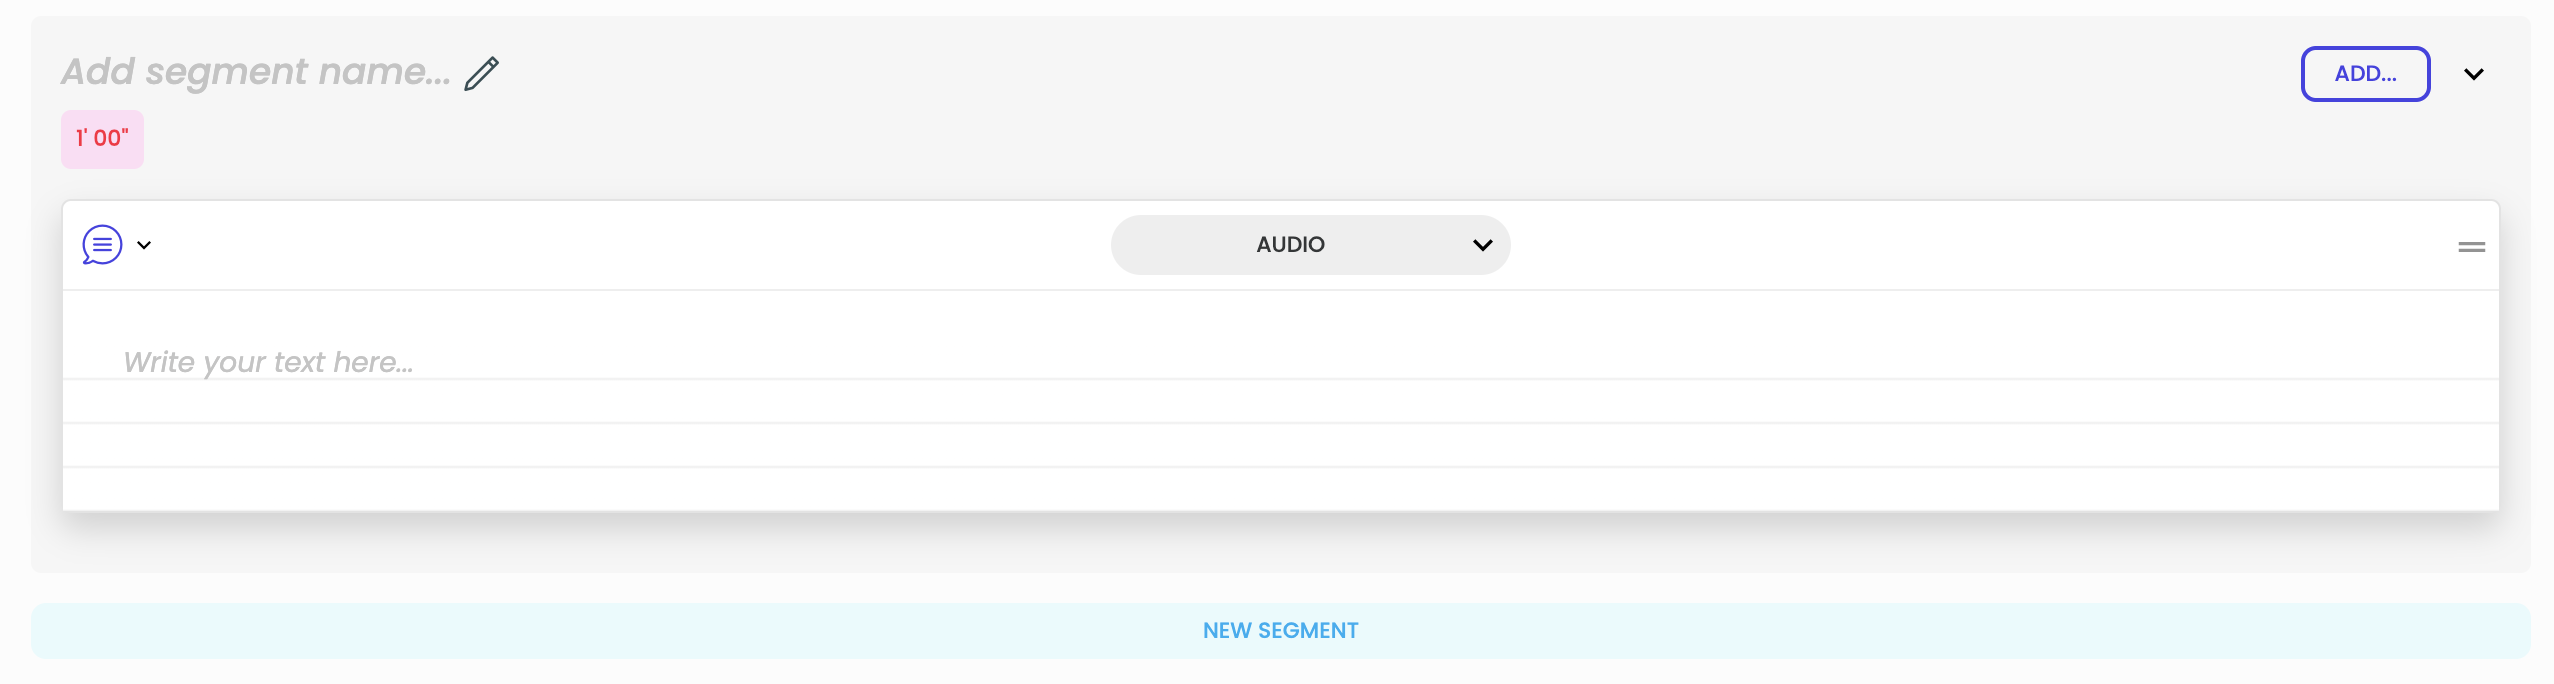
Task: Click empty segment area below the text block
Action: coord(1280,543)
